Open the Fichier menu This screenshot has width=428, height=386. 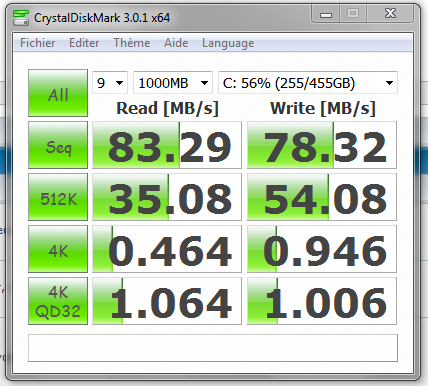point(37,43)
